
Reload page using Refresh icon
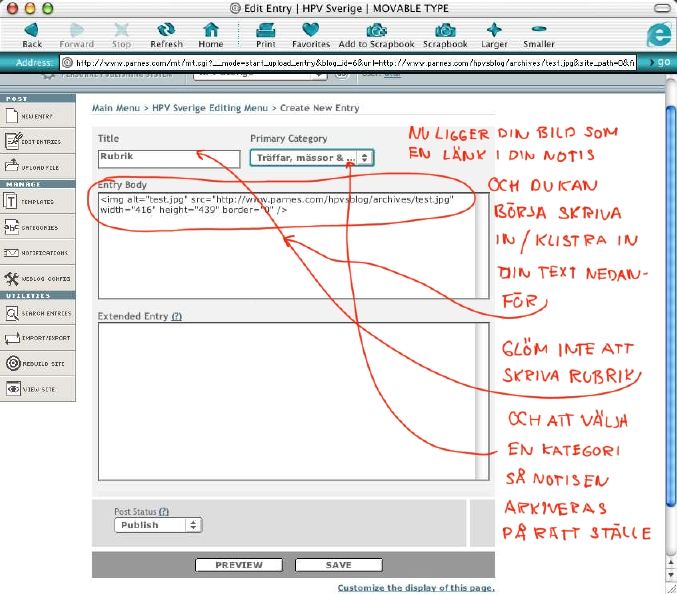(x=166, y=30)
